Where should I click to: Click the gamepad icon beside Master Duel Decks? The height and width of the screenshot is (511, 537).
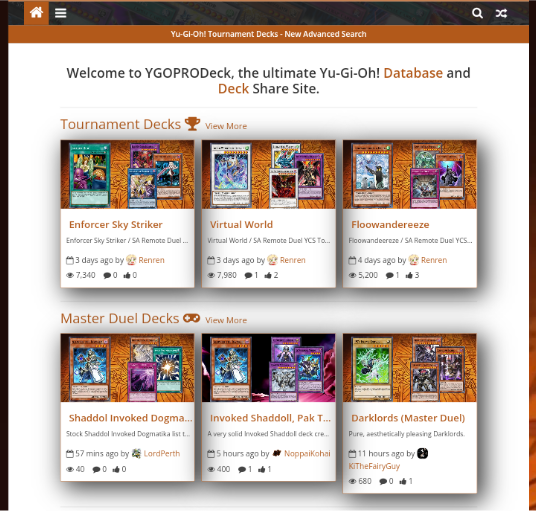tap(191, 318)
